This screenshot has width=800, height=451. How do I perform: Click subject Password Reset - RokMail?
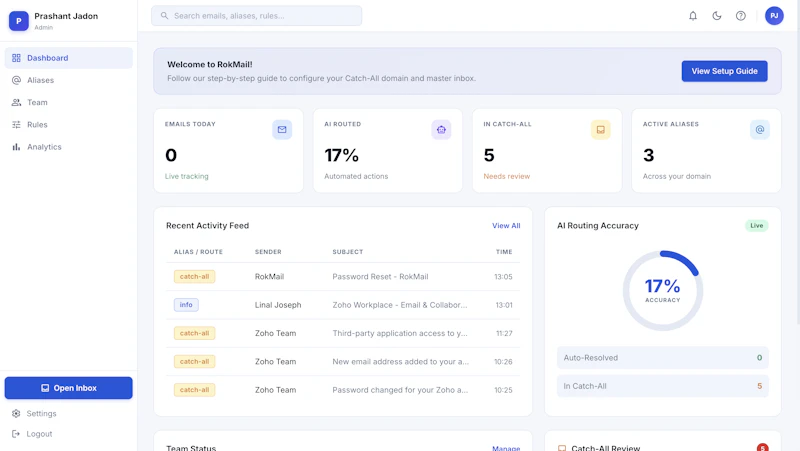pos(380,277)
